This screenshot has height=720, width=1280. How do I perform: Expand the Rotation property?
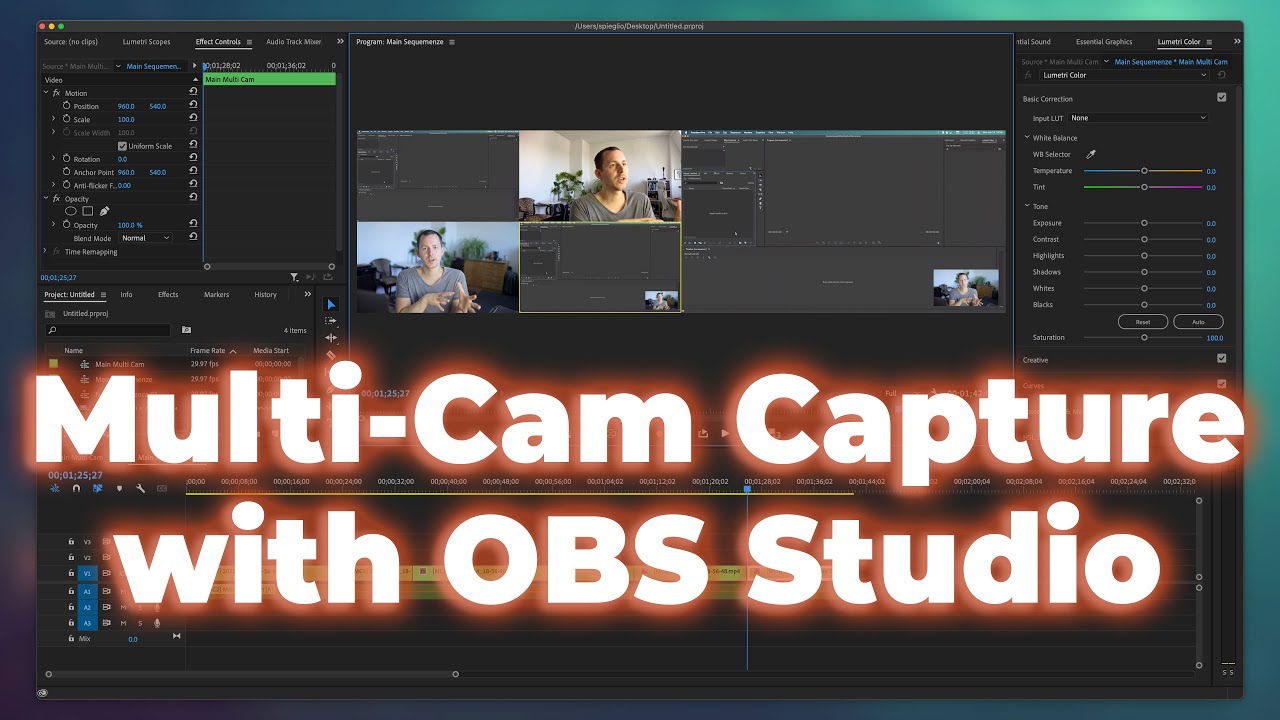[x=54, y=159]
